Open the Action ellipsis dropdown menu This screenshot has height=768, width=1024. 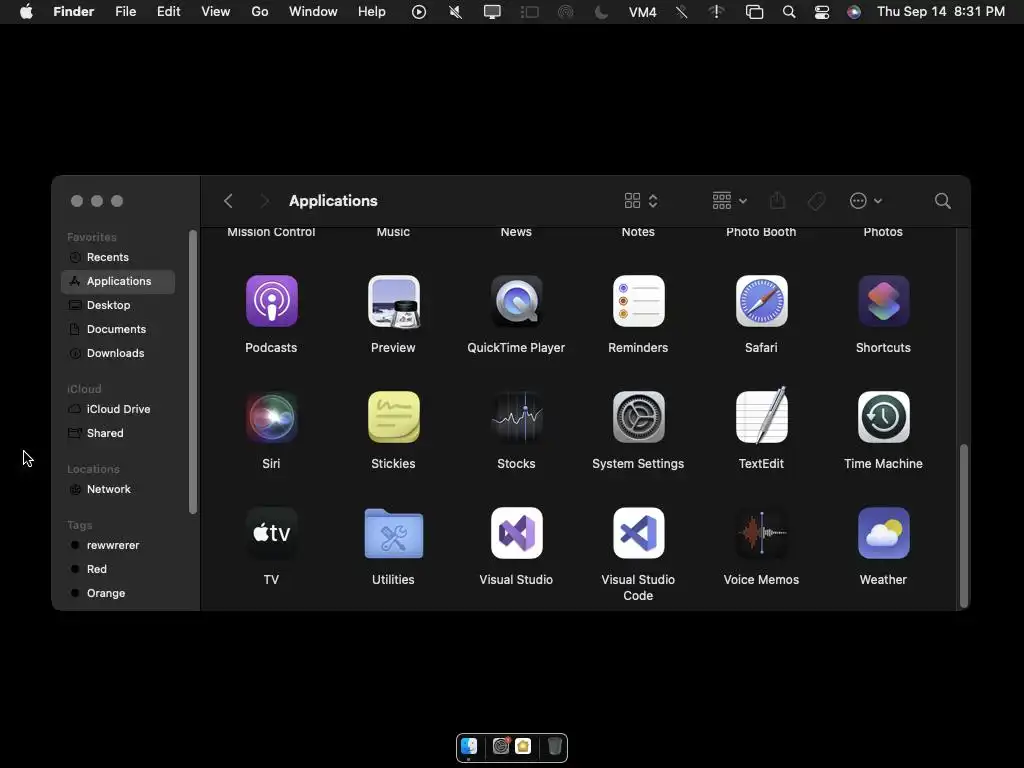865,201
